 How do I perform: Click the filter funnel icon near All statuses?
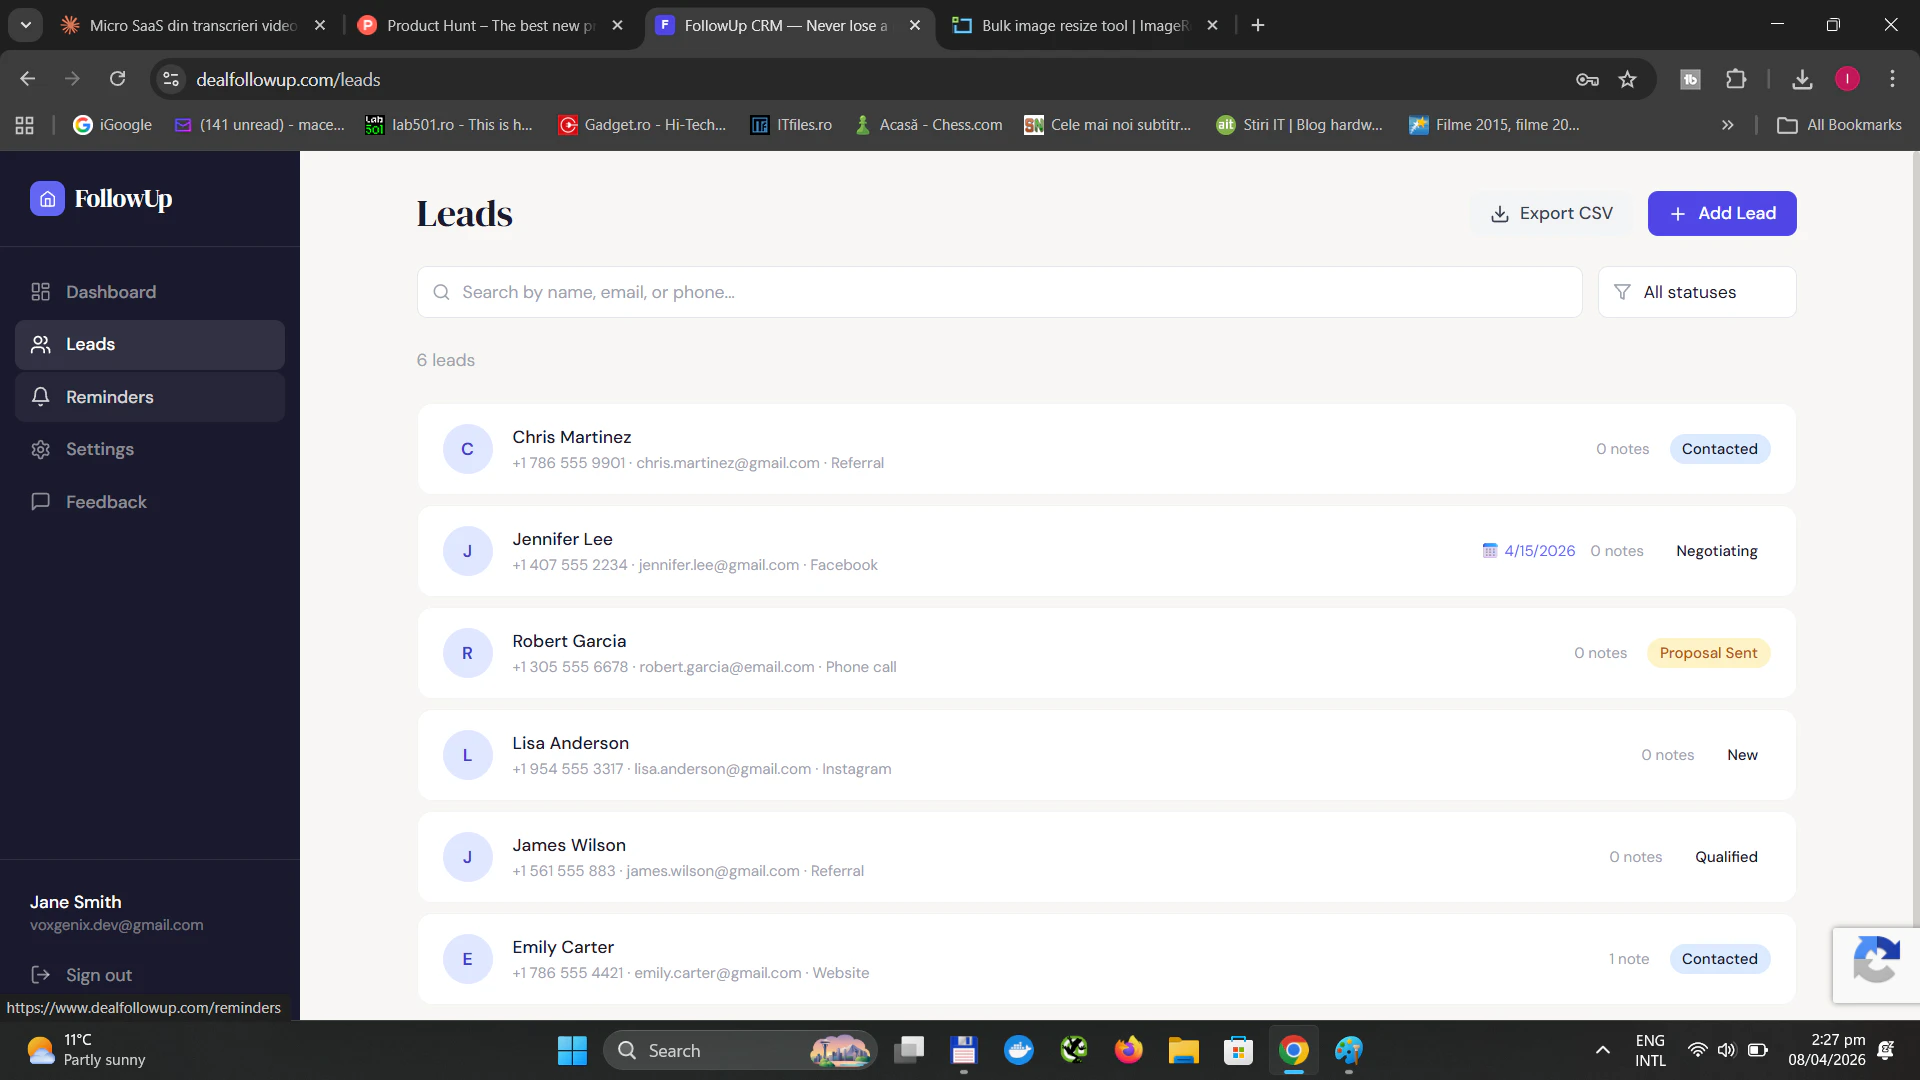point(1623,291)
